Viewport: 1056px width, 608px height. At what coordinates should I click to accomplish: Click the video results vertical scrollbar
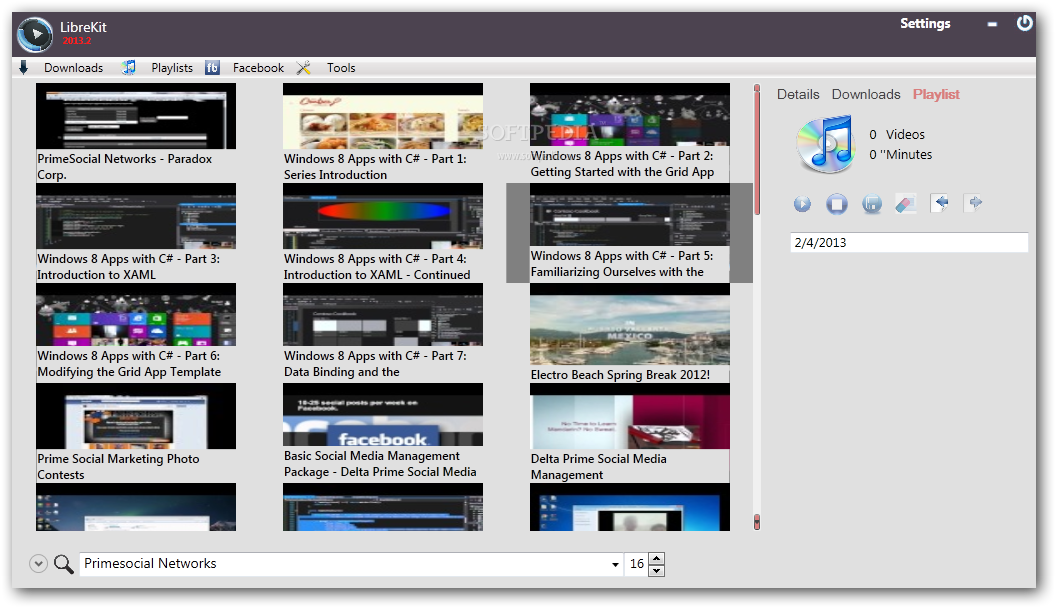757,306
